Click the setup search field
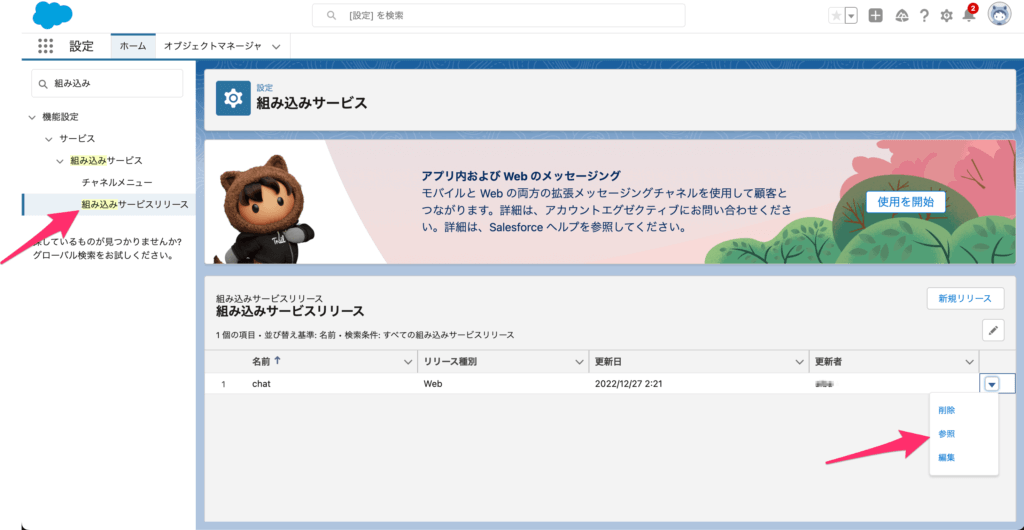 point(498,15)
